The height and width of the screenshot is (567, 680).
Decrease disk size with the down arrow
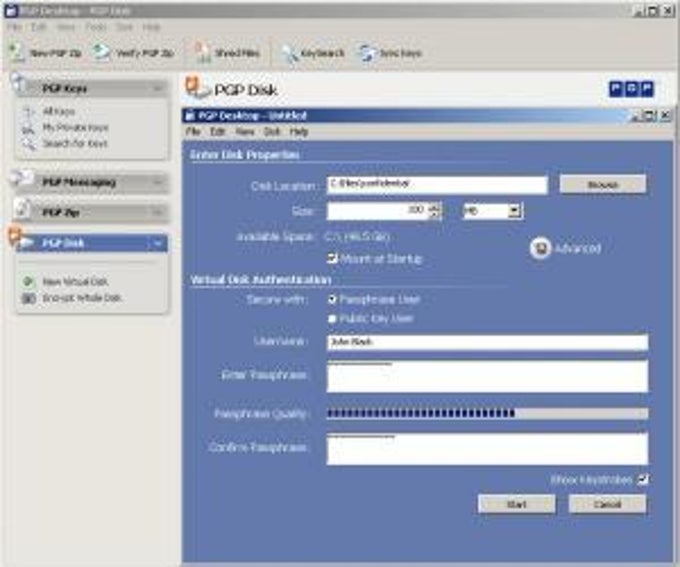coord(434,215)
